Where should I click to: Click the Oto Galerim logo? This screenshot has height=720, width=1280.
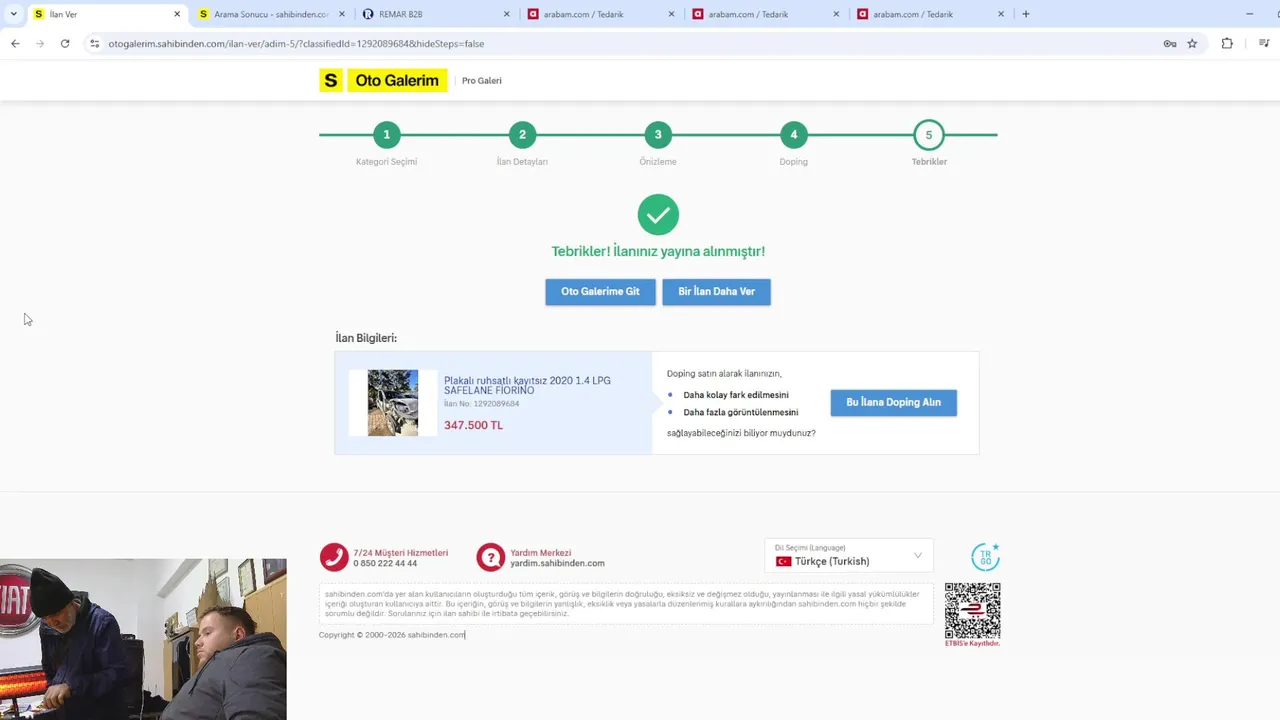(x=383, y=80)
